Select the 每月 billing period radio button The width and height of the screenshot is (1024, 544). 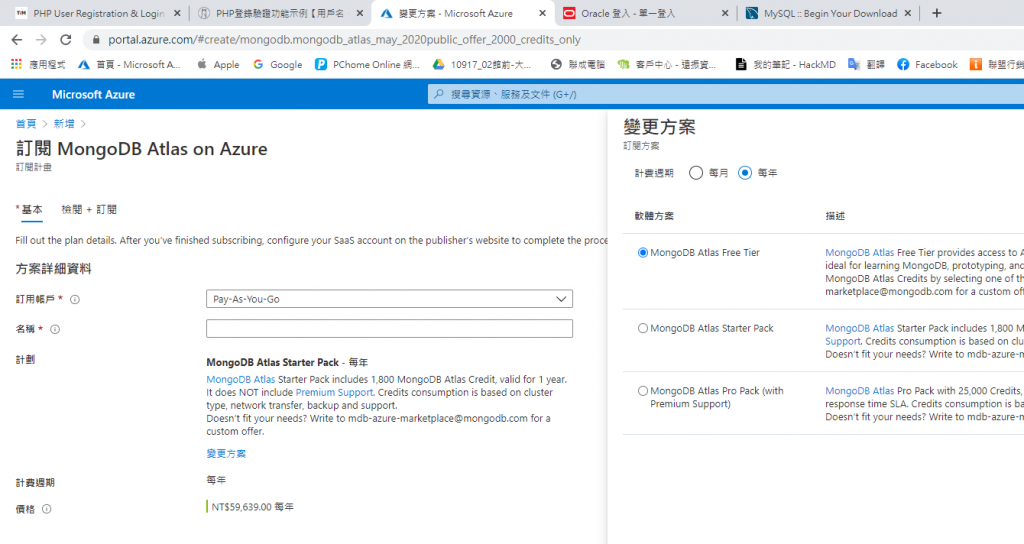tap(696, 173)
